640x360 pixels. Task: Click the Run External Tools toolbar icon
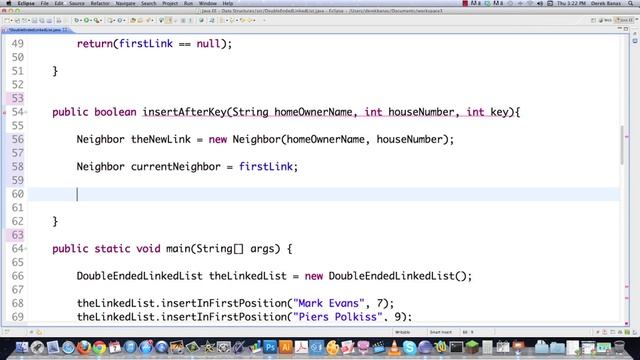point(96,20)
